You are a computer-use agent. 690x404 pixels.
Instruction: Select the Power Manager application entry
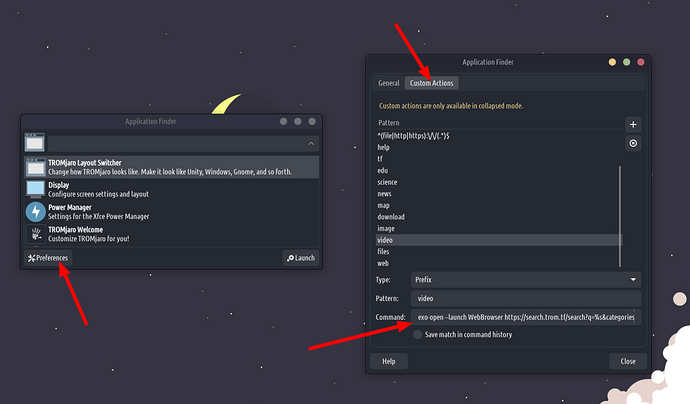click(x=172, y=212)
